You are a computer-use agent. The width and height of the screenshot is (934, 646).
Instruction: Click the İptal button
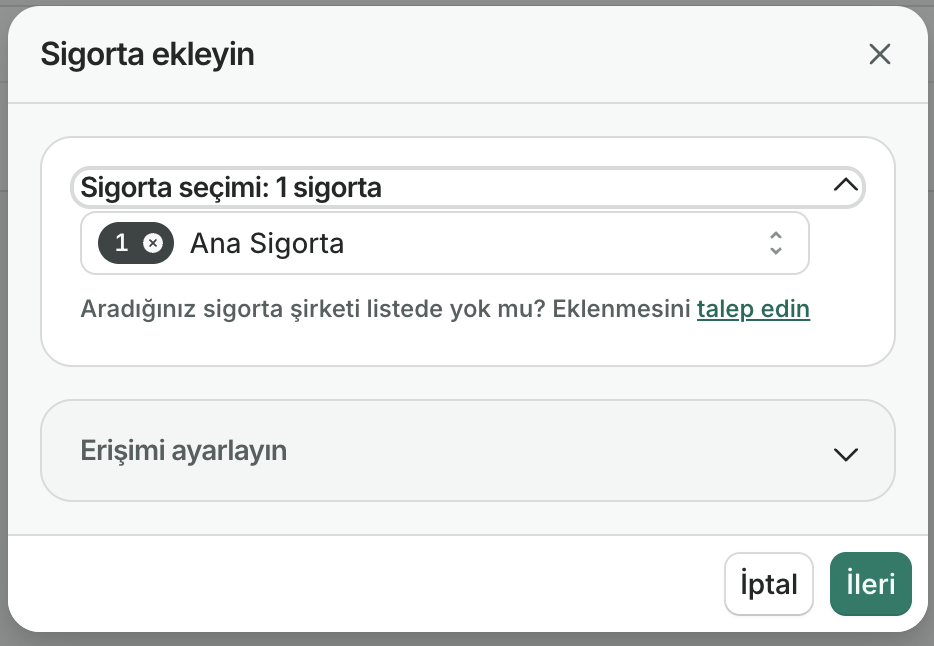pos(768,584)
